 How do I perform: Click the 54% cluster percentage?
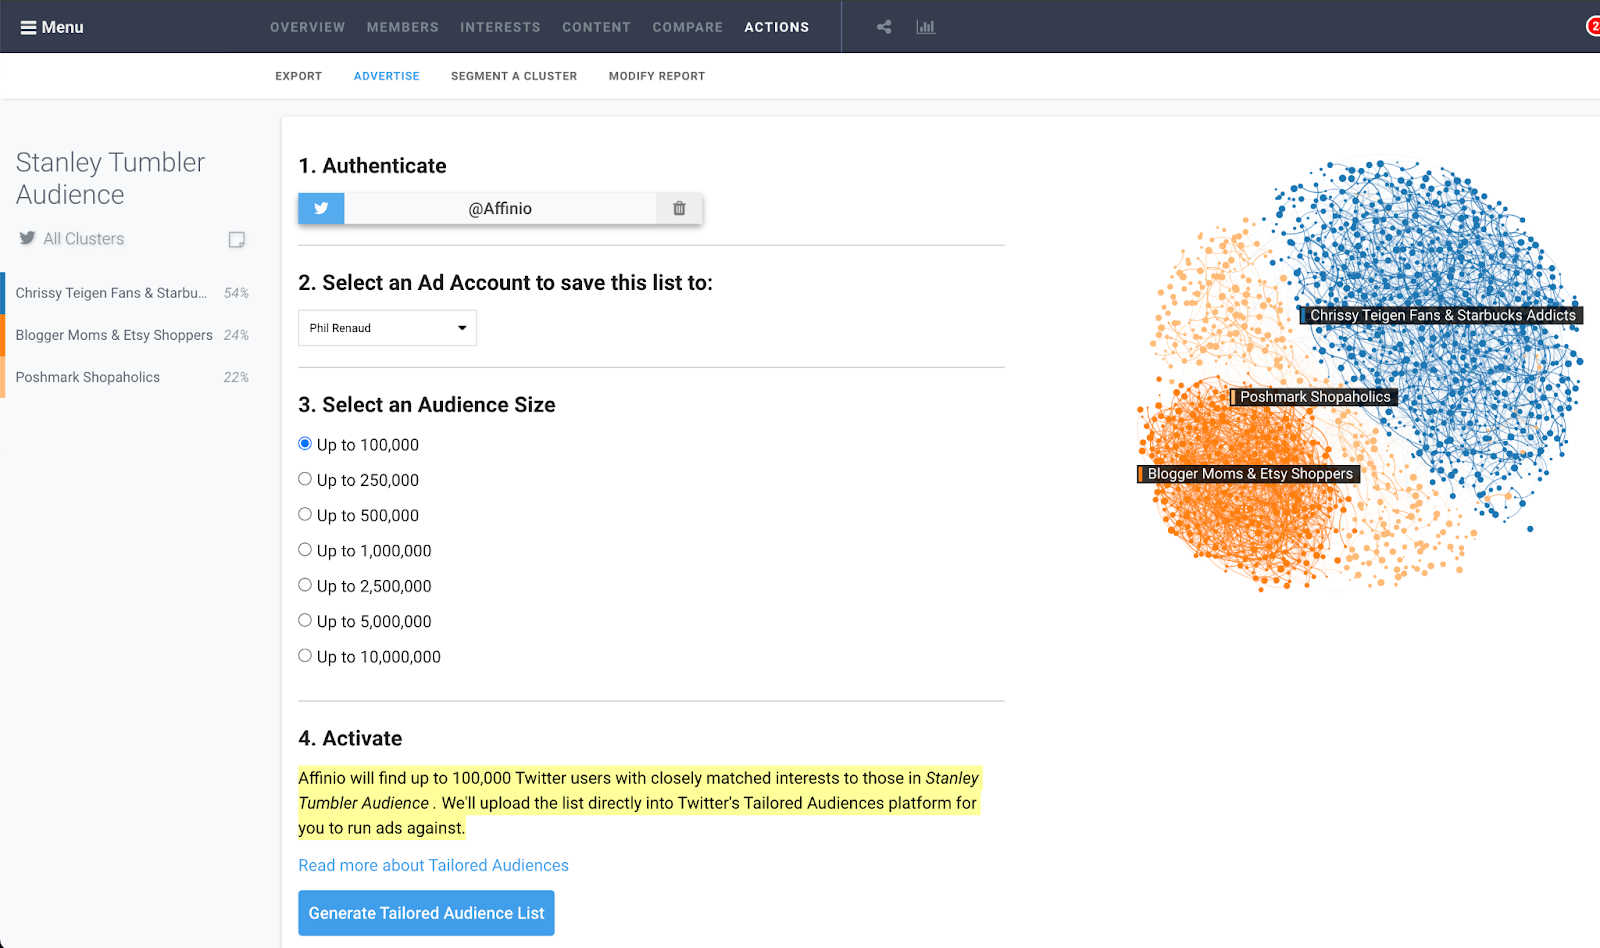236,293
